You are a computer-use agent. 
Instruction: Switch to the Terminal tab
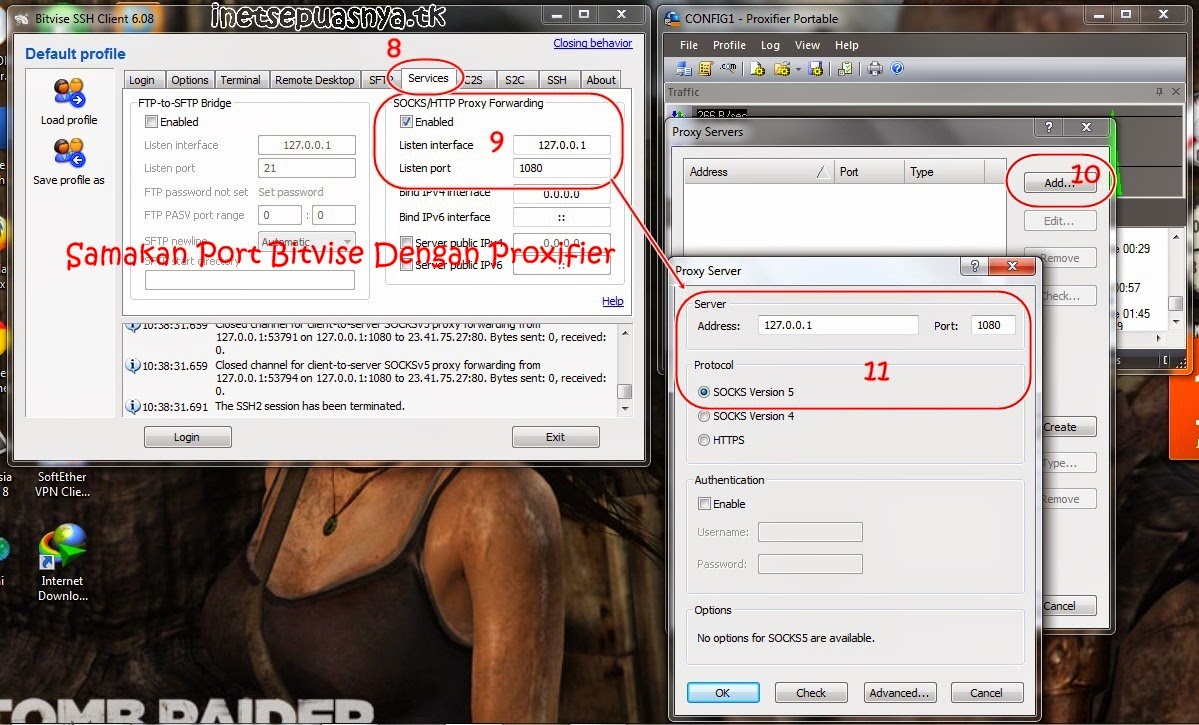coord(240,80)
